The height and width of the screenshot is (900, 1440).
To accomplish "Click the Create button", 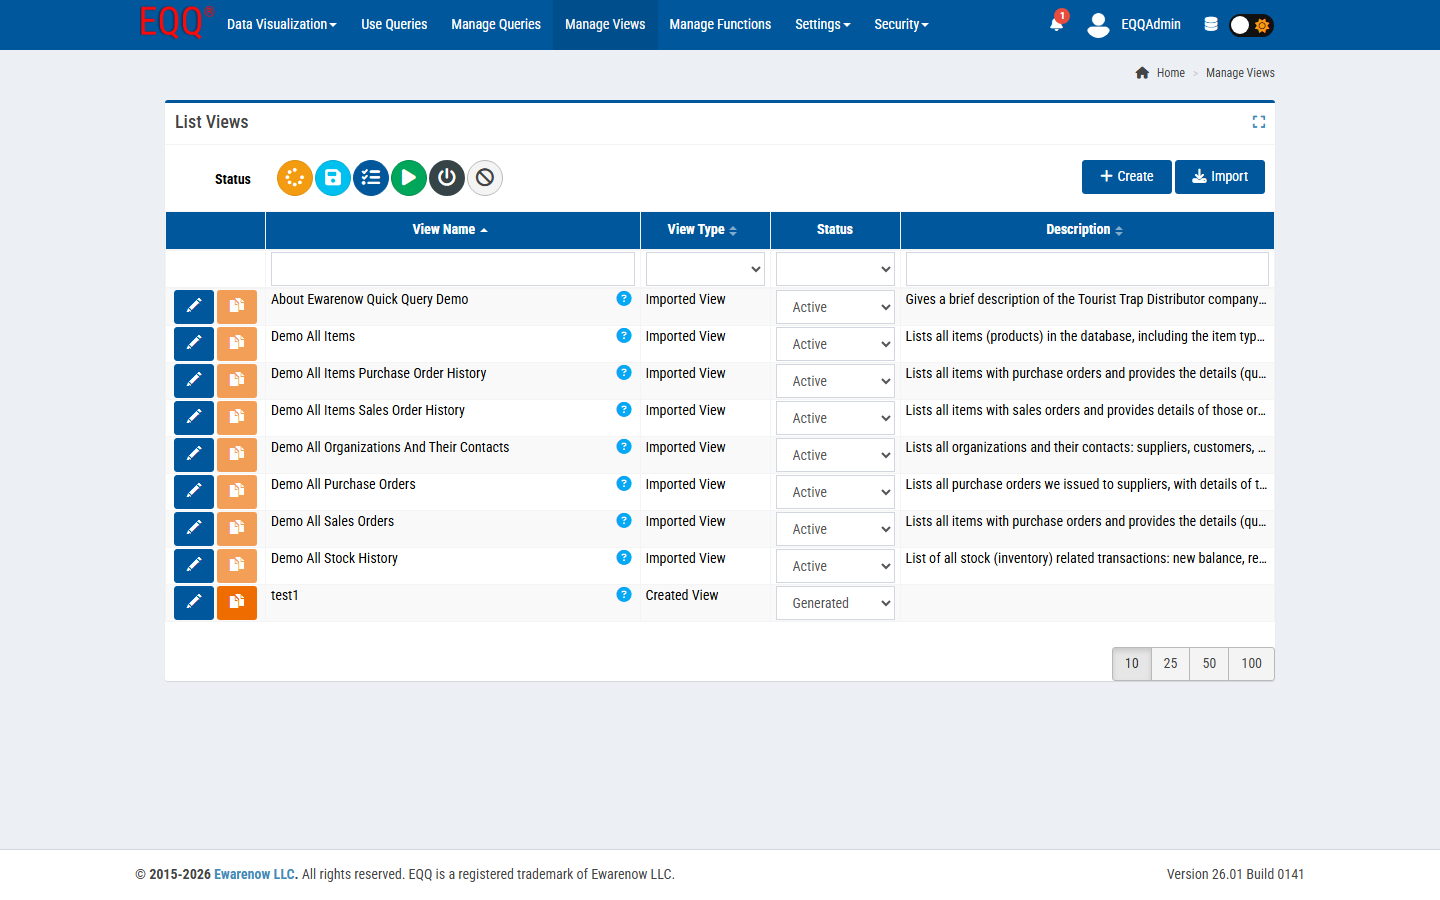I will tap(1126, 176).
